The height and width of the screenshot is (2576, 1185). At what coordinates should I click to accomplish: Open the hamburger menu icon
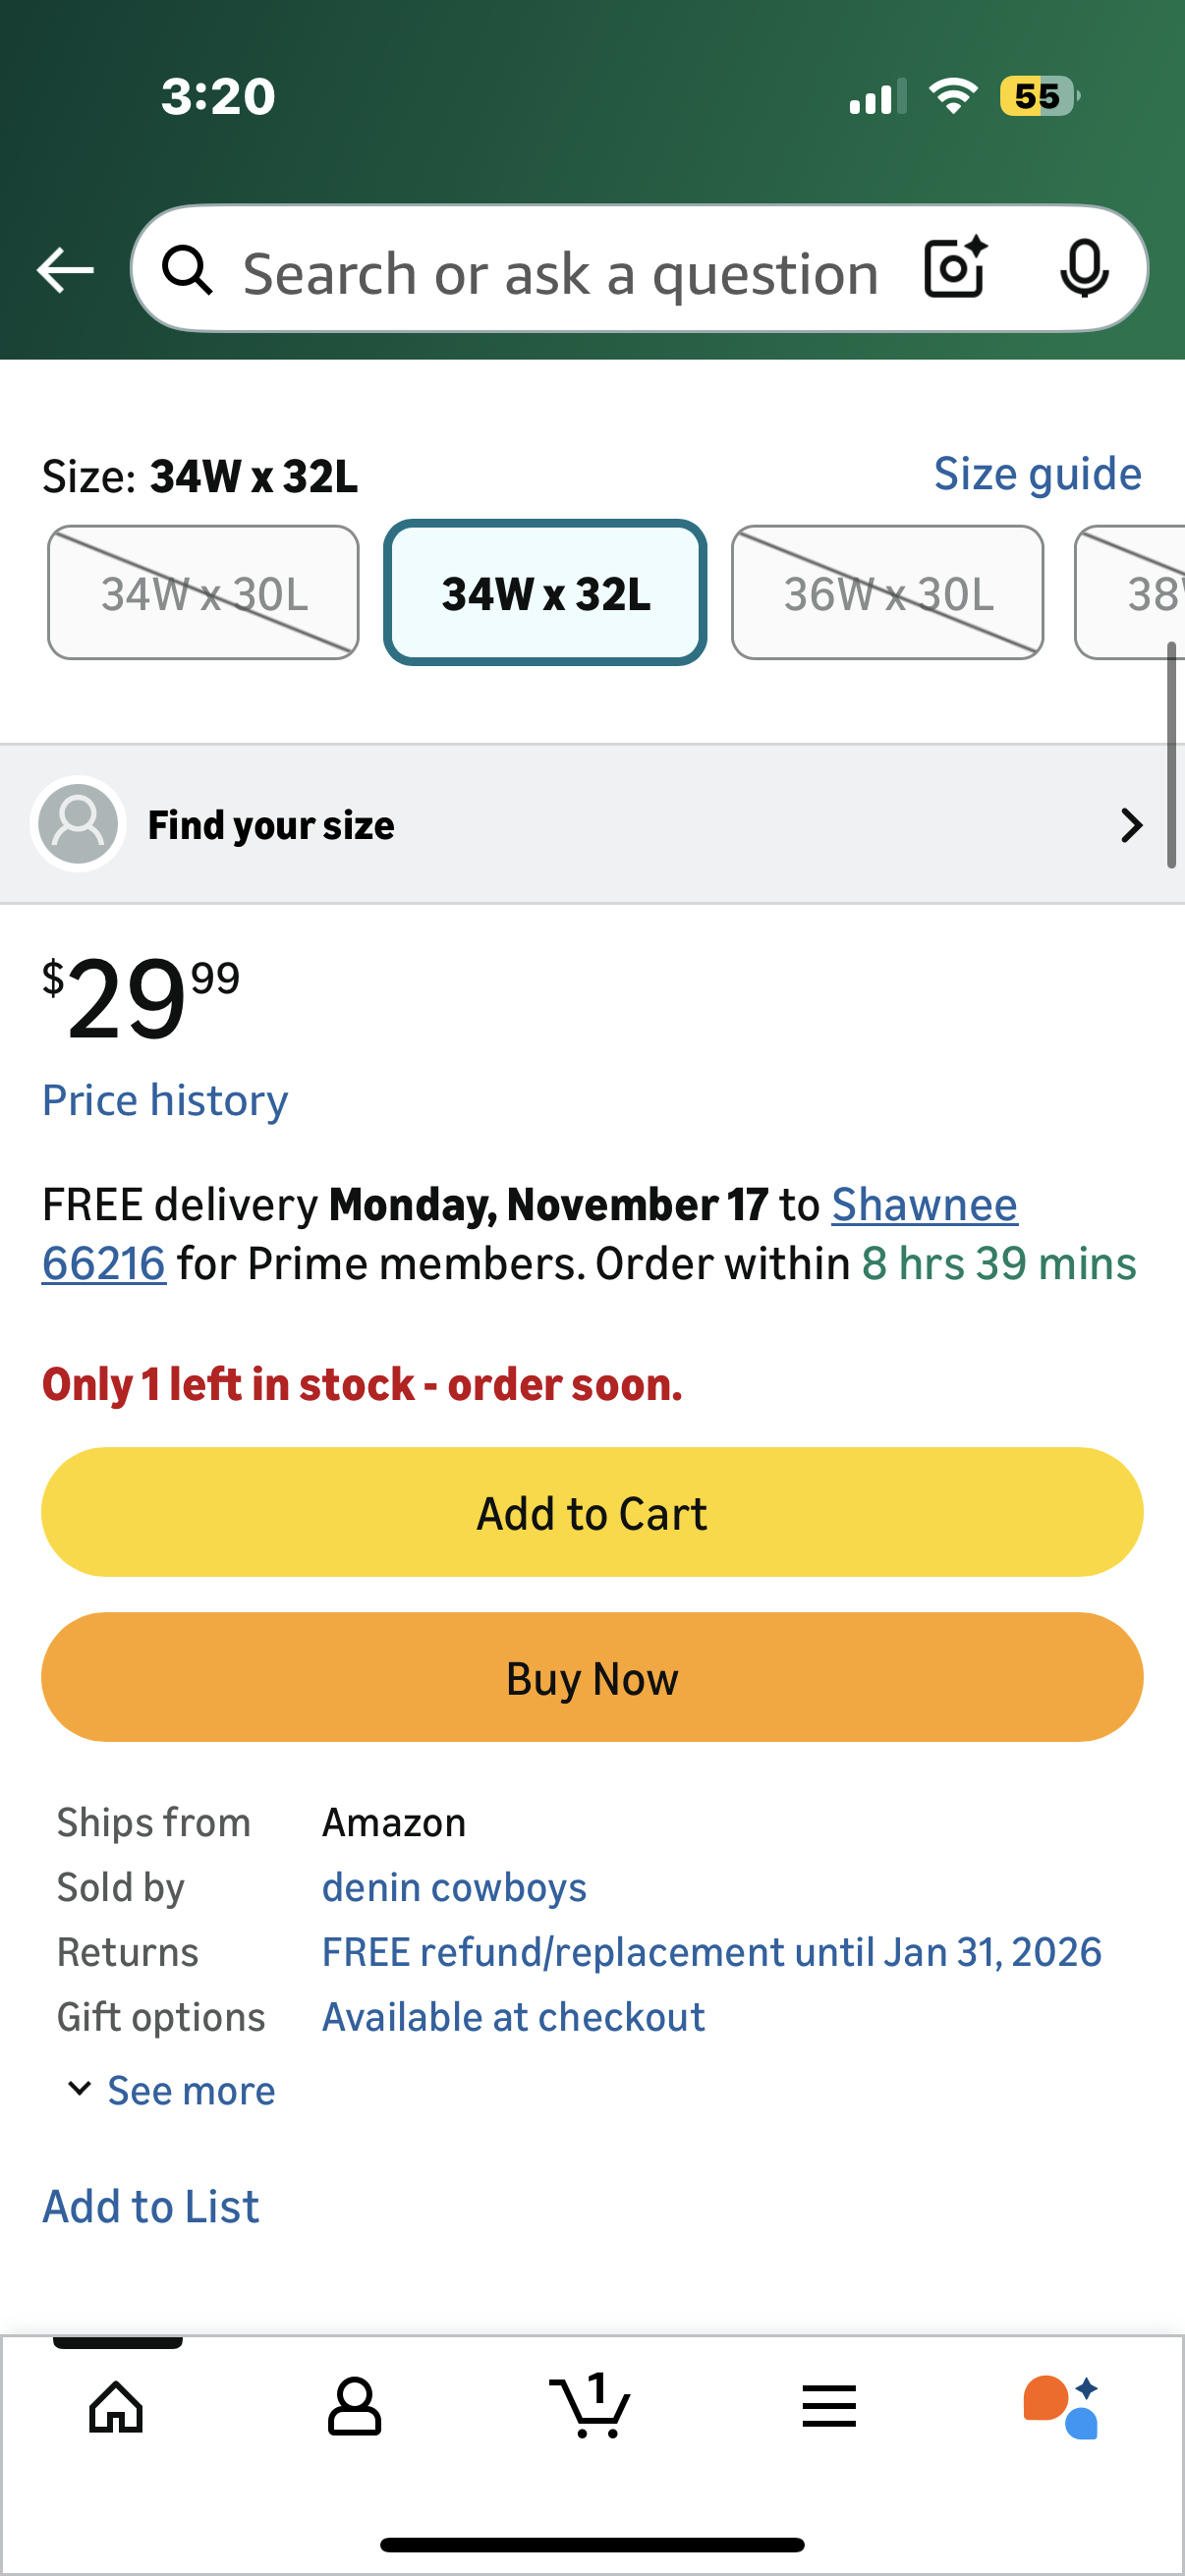coord(829,2406)
